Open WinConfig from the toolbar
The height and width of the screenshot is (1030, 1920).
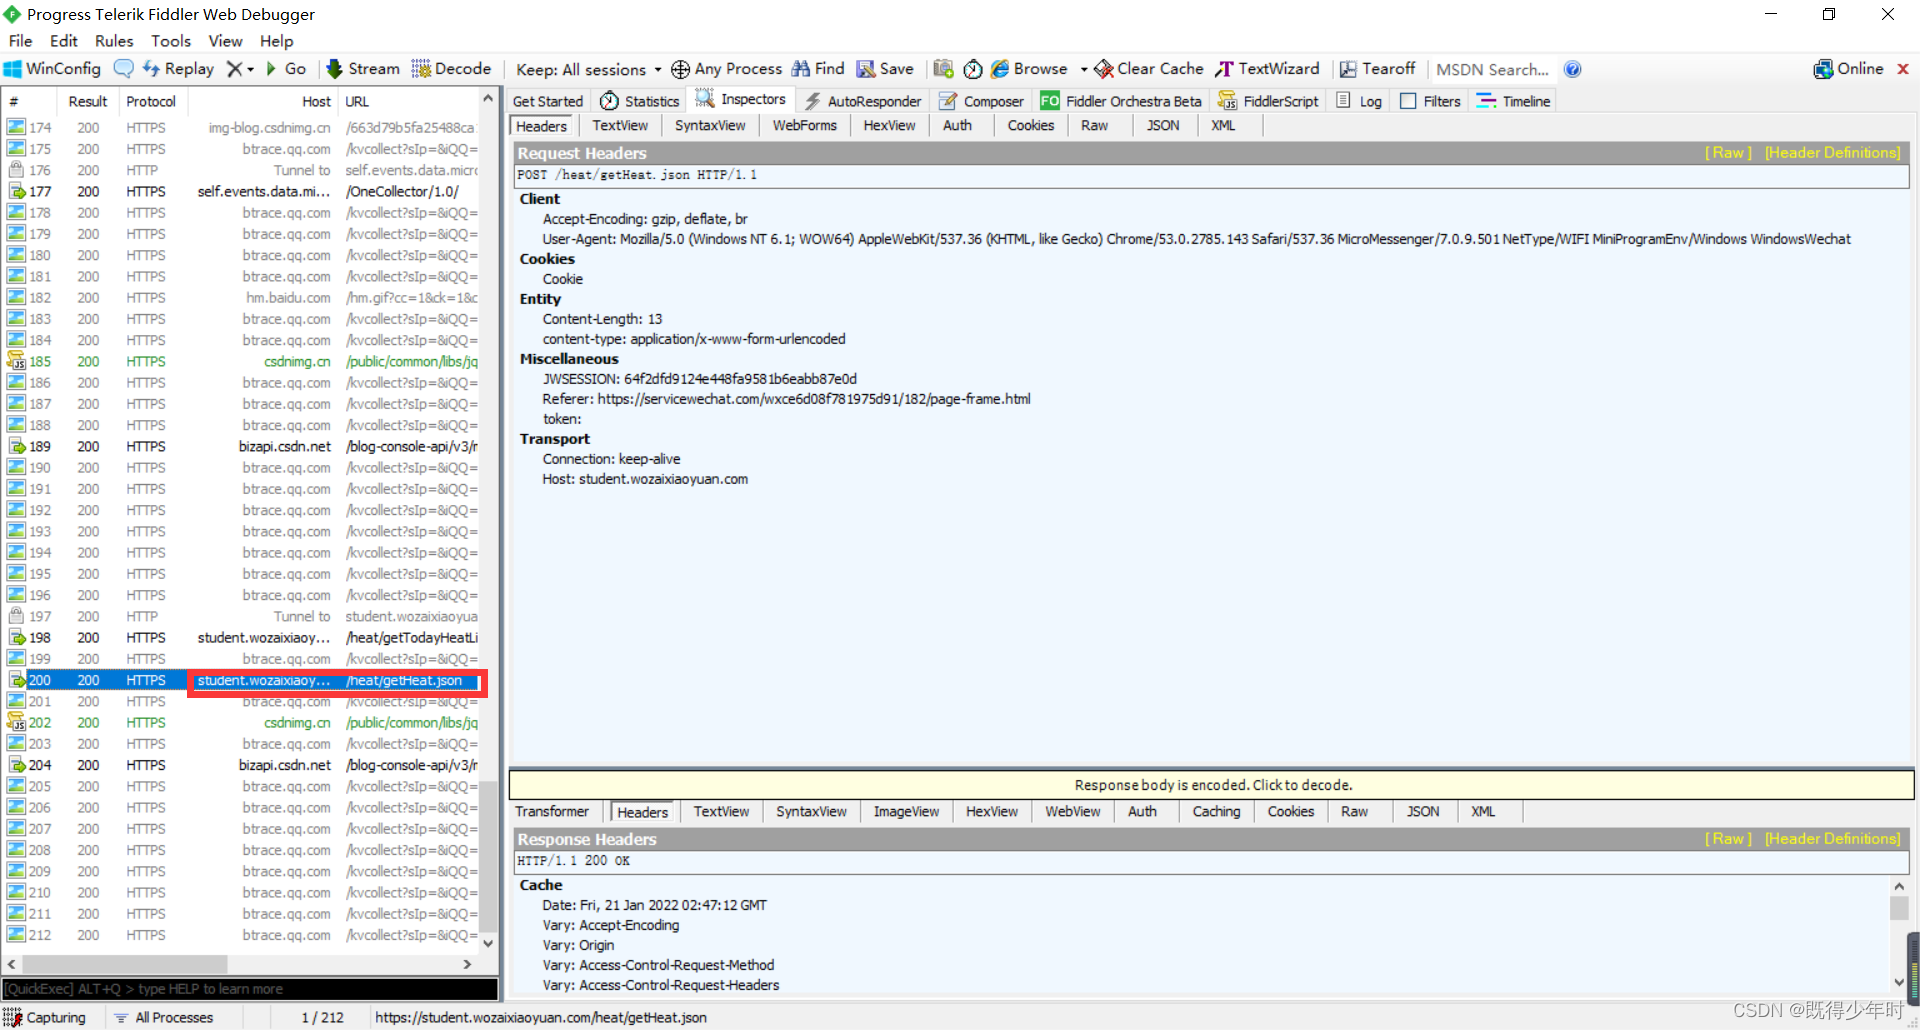[53, 69]
